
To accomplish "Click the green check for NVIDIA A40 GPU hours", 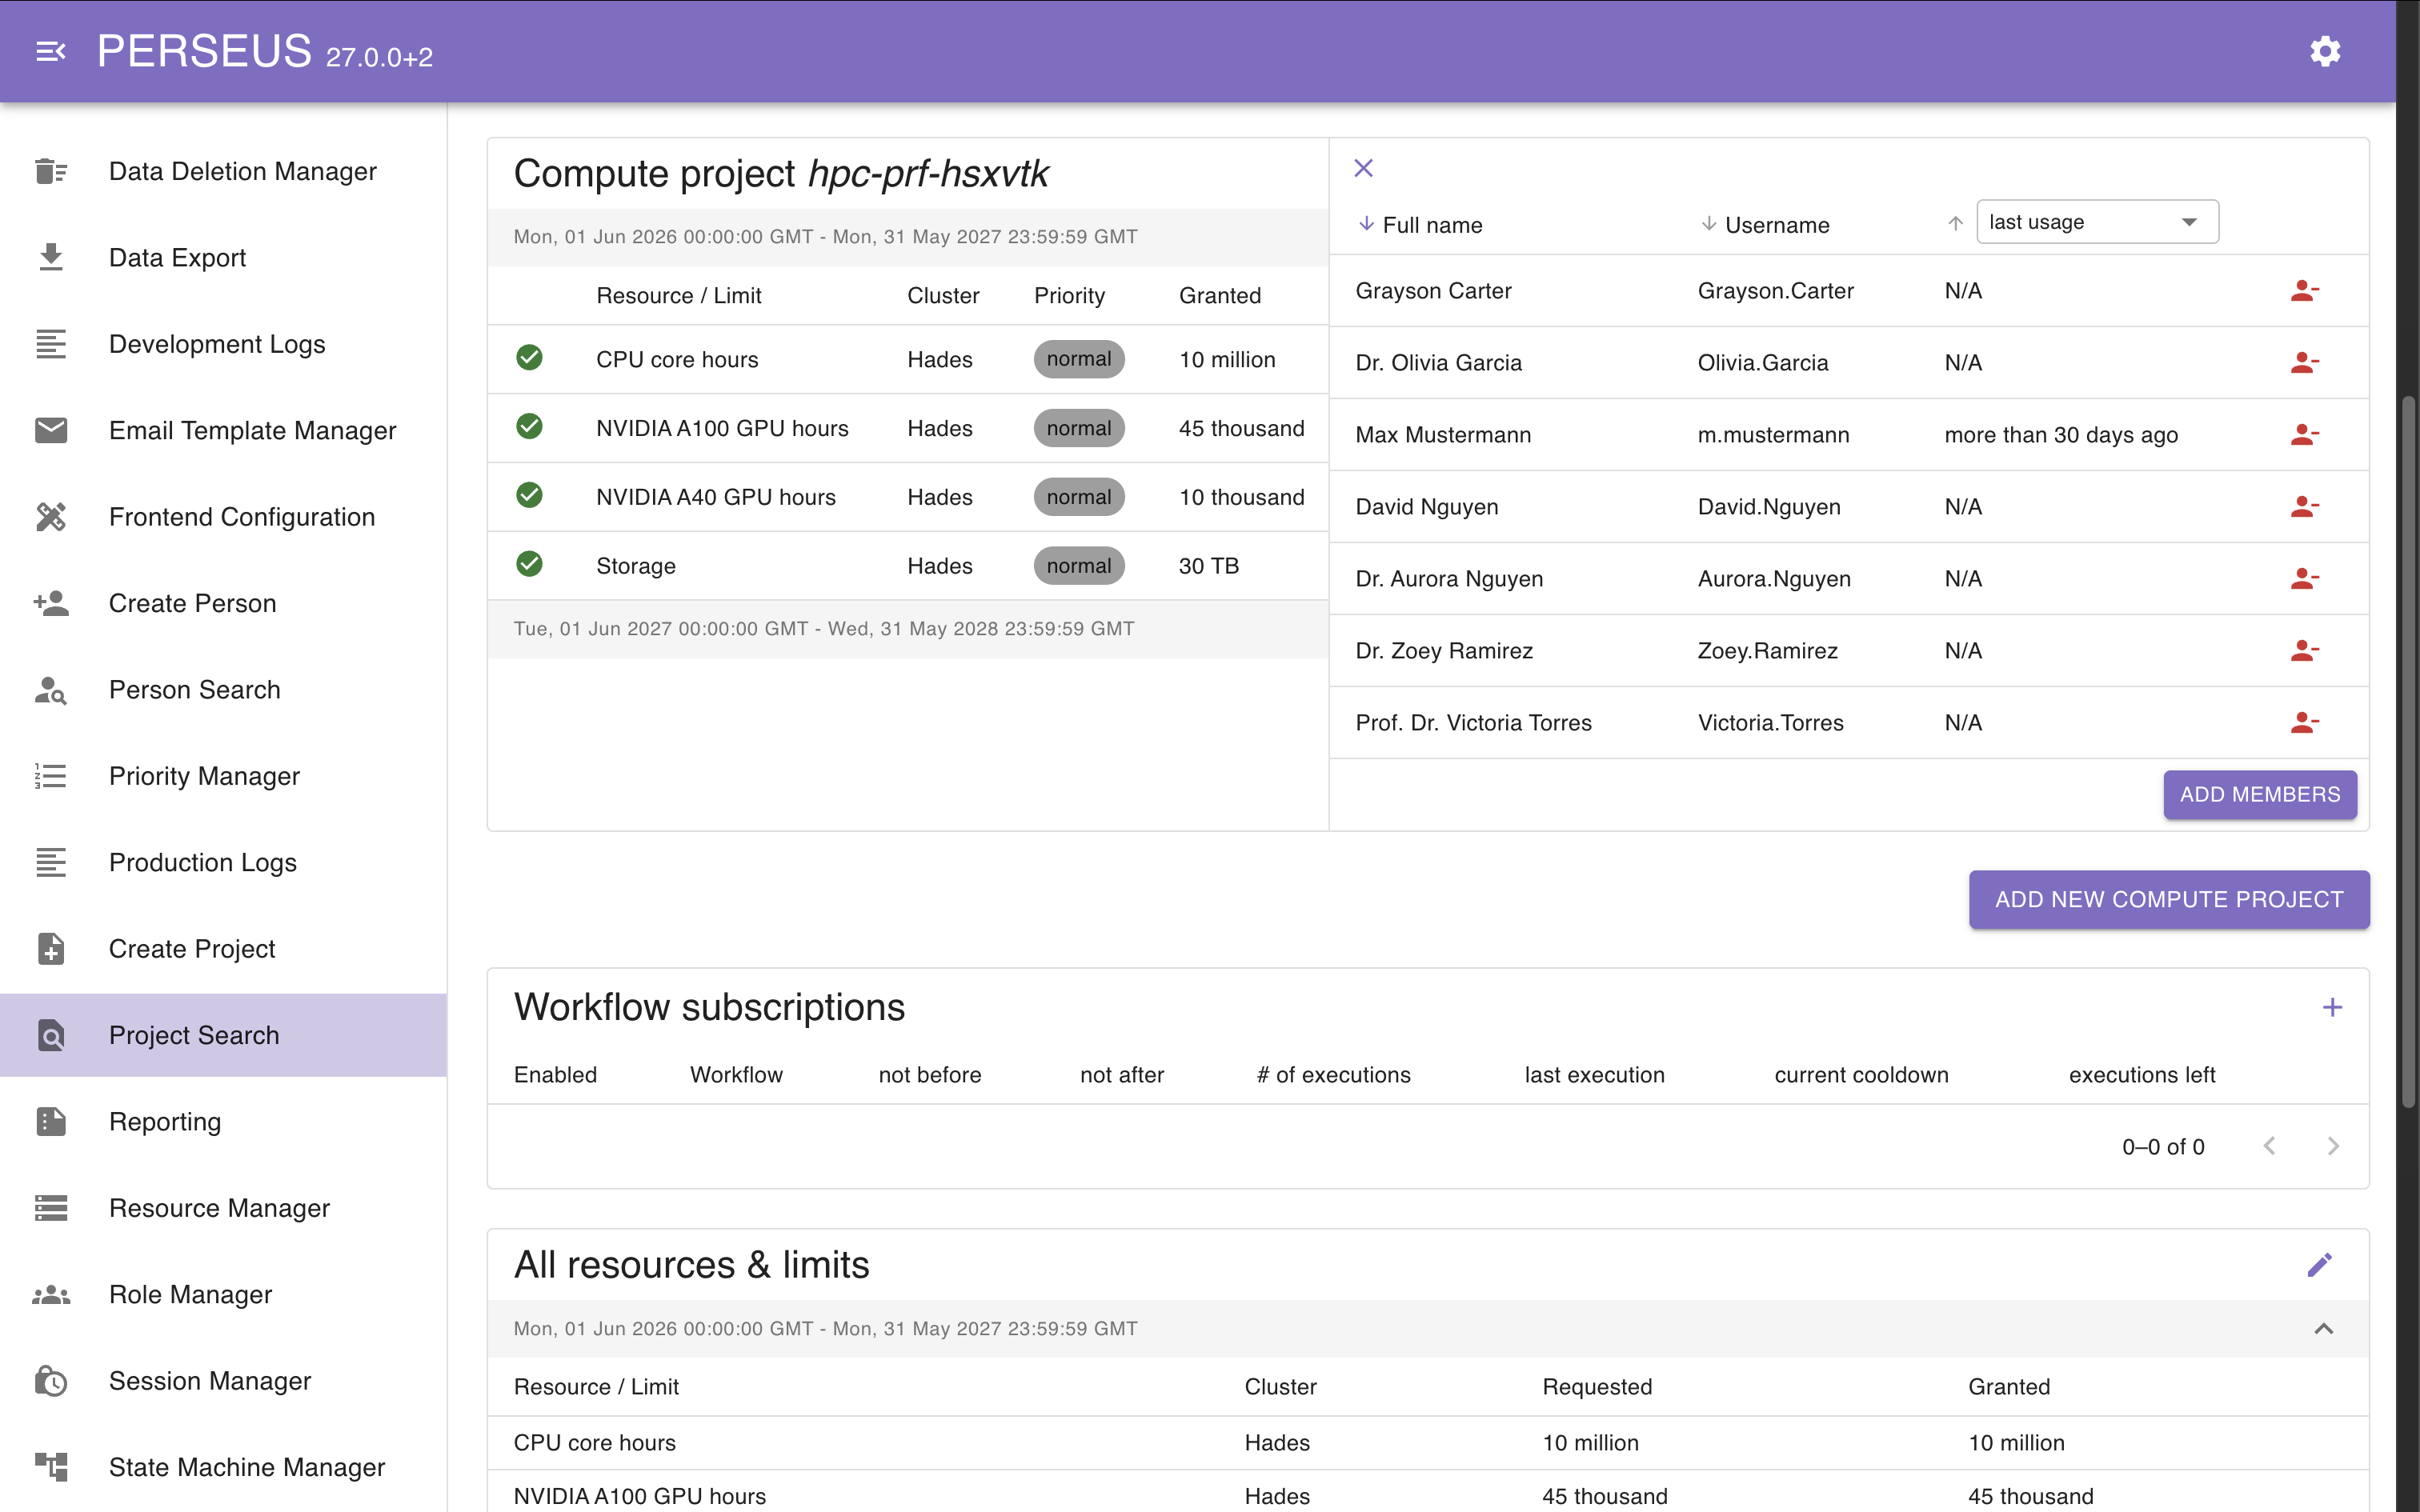I will (x=529, y=496).
